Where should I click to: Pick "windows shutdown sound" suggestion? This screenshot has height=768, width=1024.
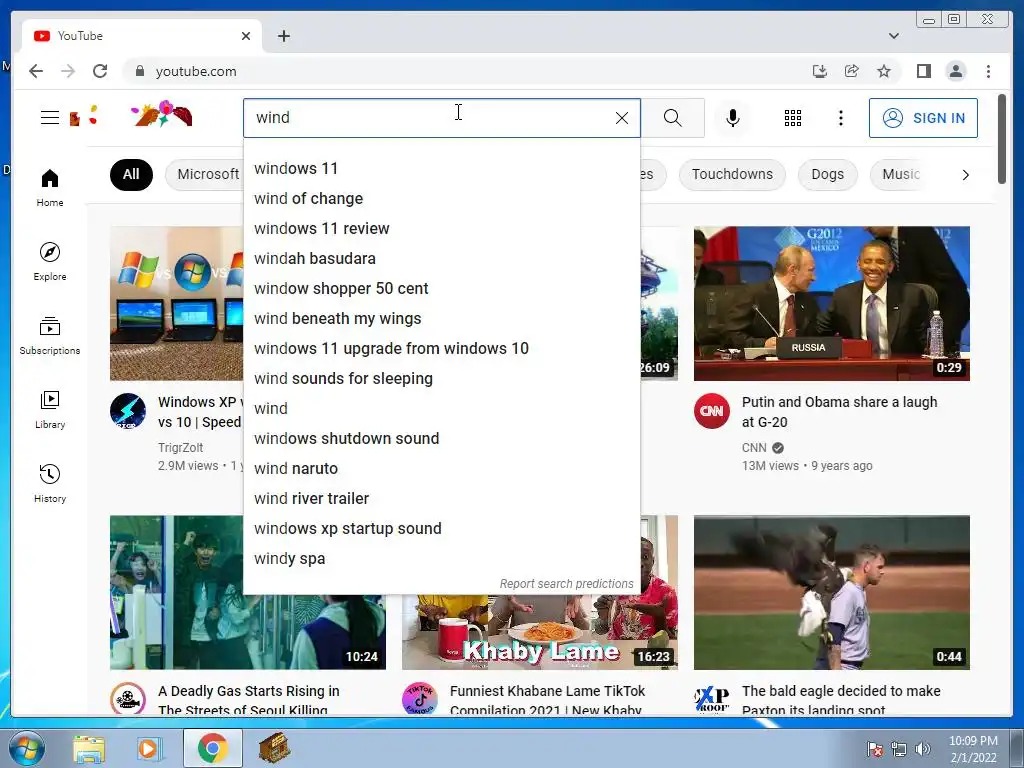click(441, 439)
